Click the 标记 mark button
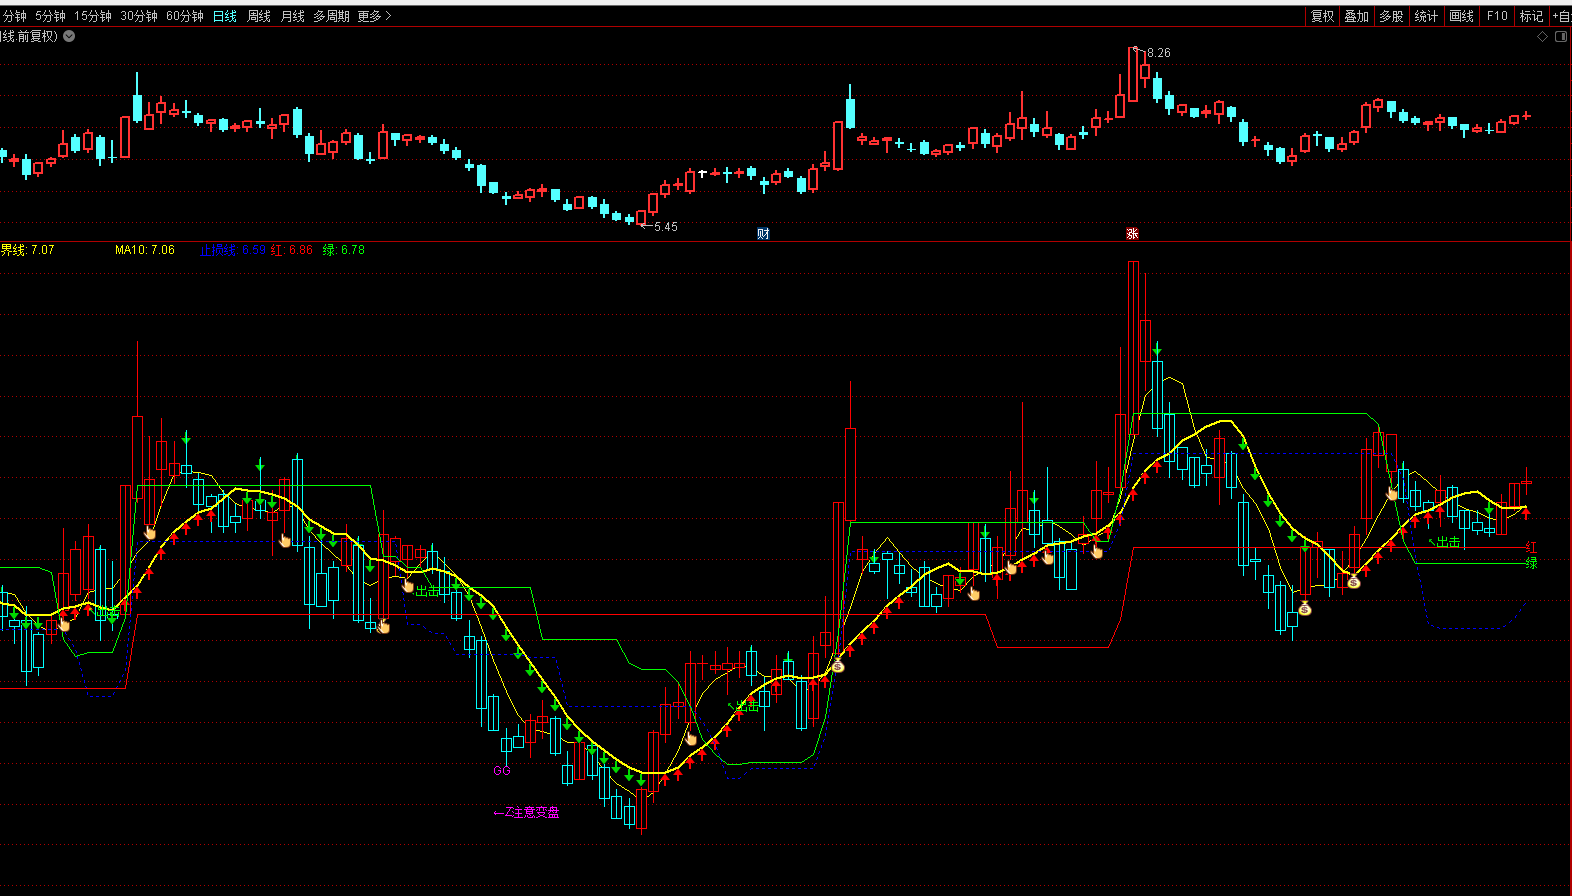 click(x=1531, y=16)
